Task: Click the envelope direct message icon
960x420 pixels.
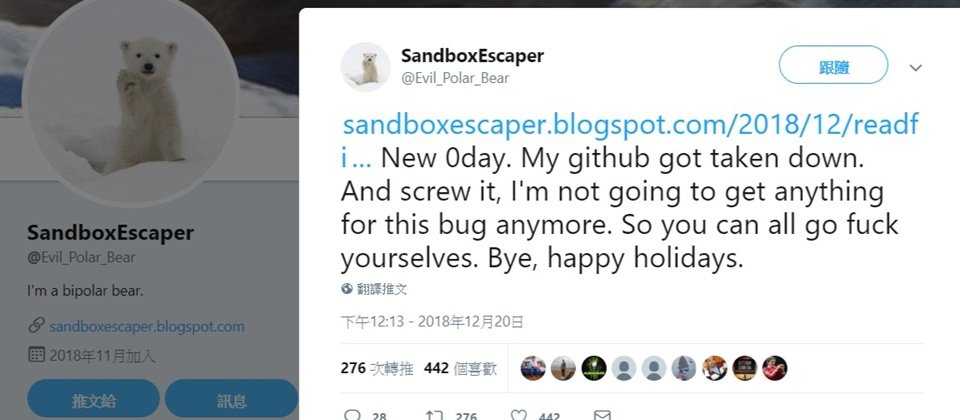Action: tap(602, 416)
